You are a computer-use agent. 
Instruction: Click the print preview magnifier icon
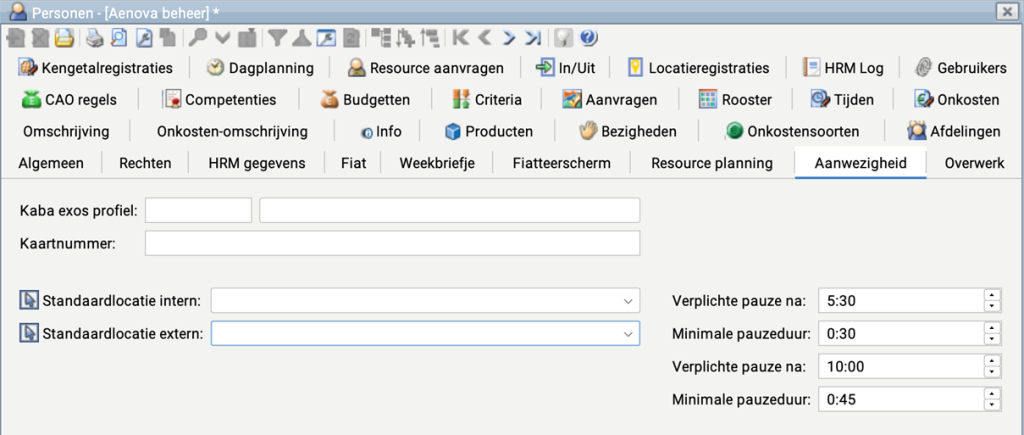[119, 38]
